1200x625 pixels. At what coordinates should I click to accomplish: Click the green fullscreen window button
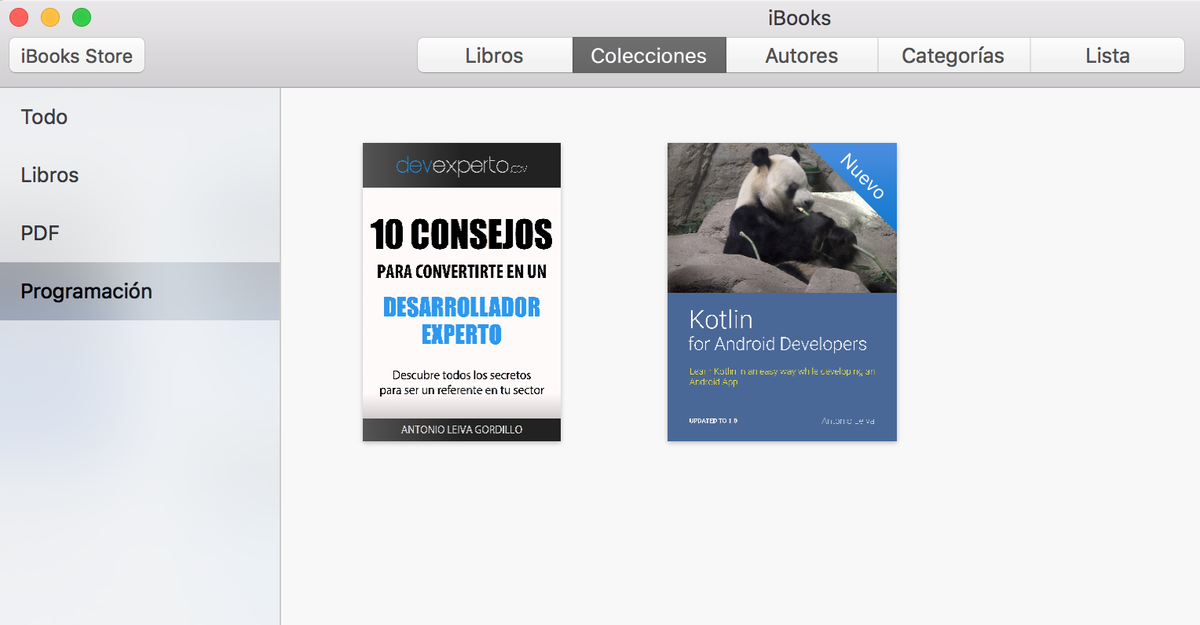(82, 17)
